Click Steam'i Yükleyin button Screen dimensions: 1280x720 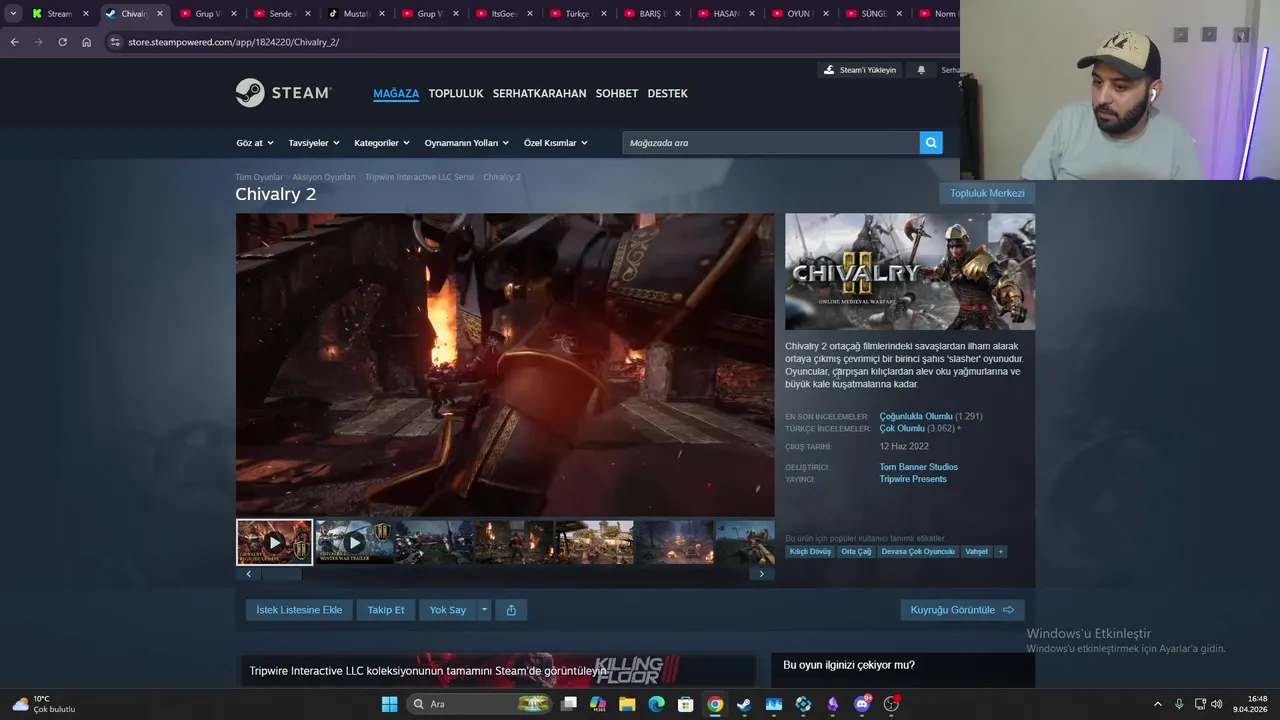click(860, 70)
